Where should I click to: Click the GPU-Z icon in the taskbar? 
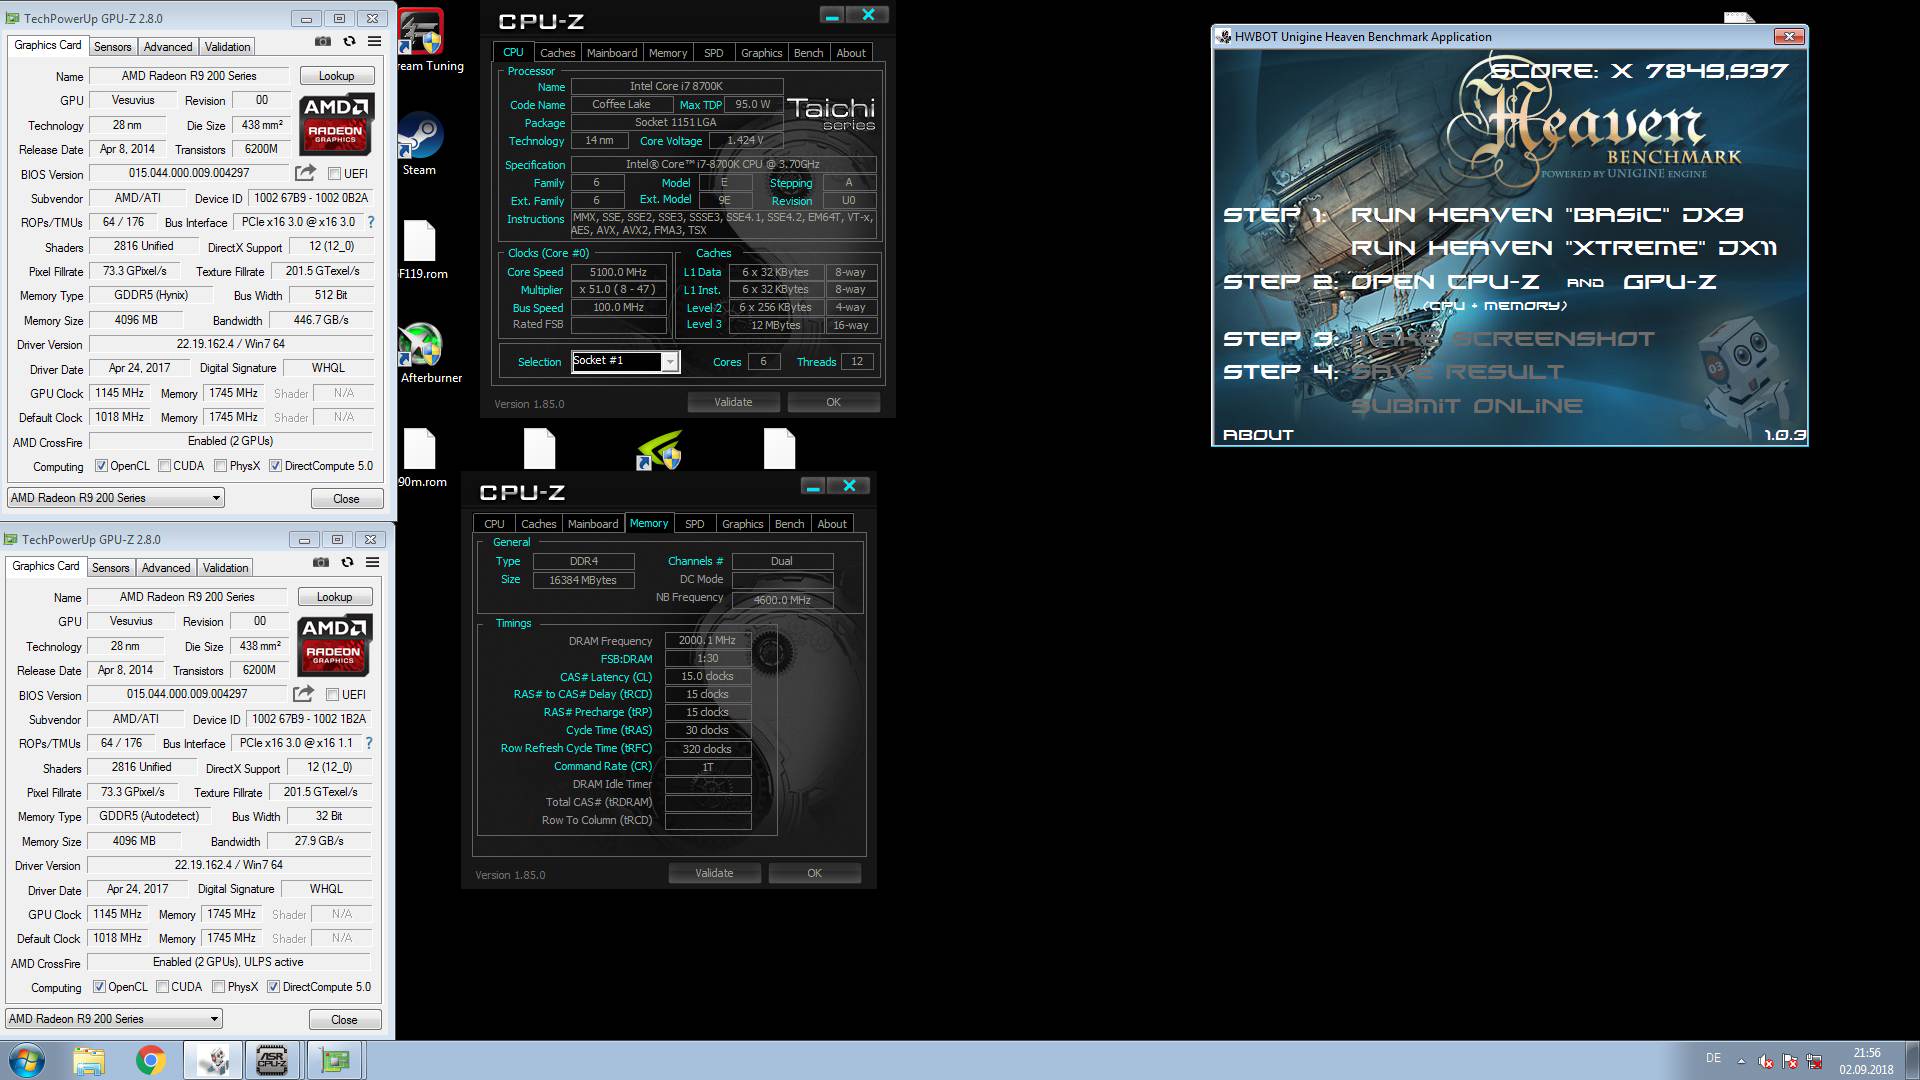point(334,1060)
